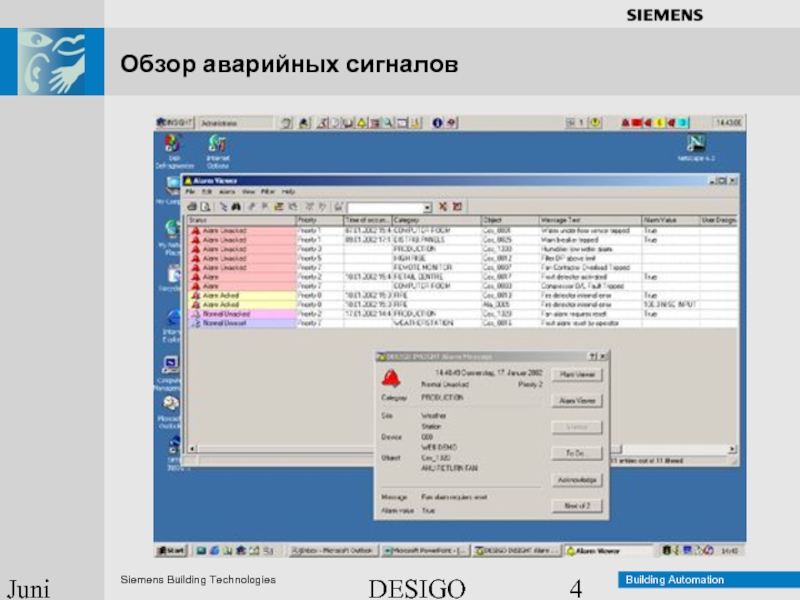This screenshot has height=600, width=800.
Task: Select the REMOTE MONITOR alarm row
Action: (x=462, y=267)
